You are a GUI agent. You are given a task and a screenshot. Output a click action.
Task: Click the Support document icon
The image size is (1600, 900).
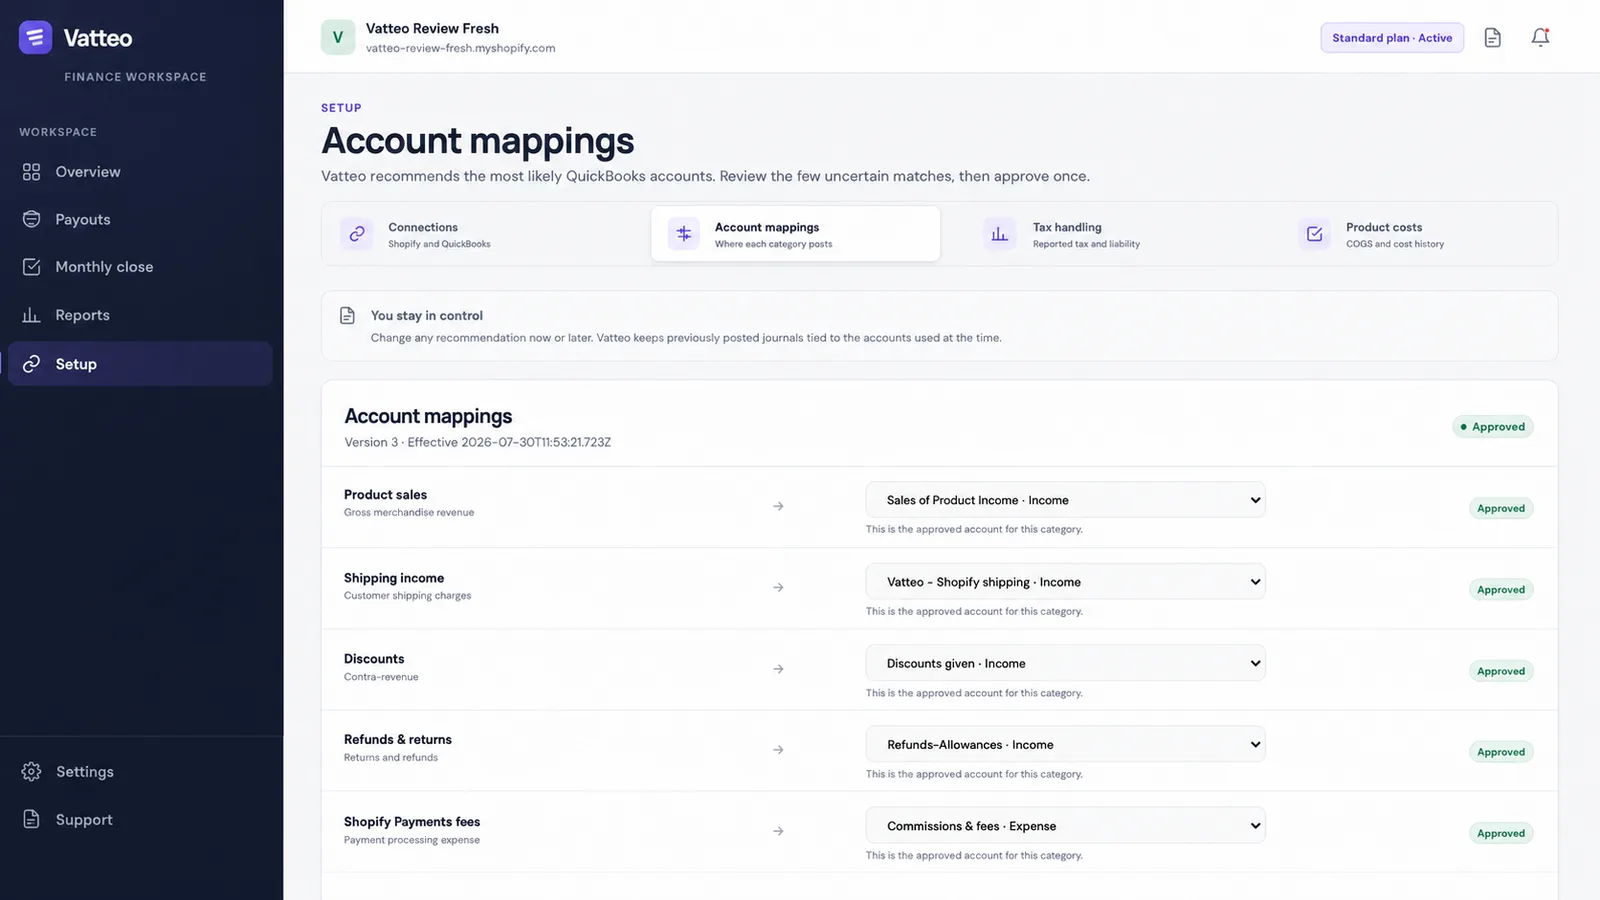point(31,819)
